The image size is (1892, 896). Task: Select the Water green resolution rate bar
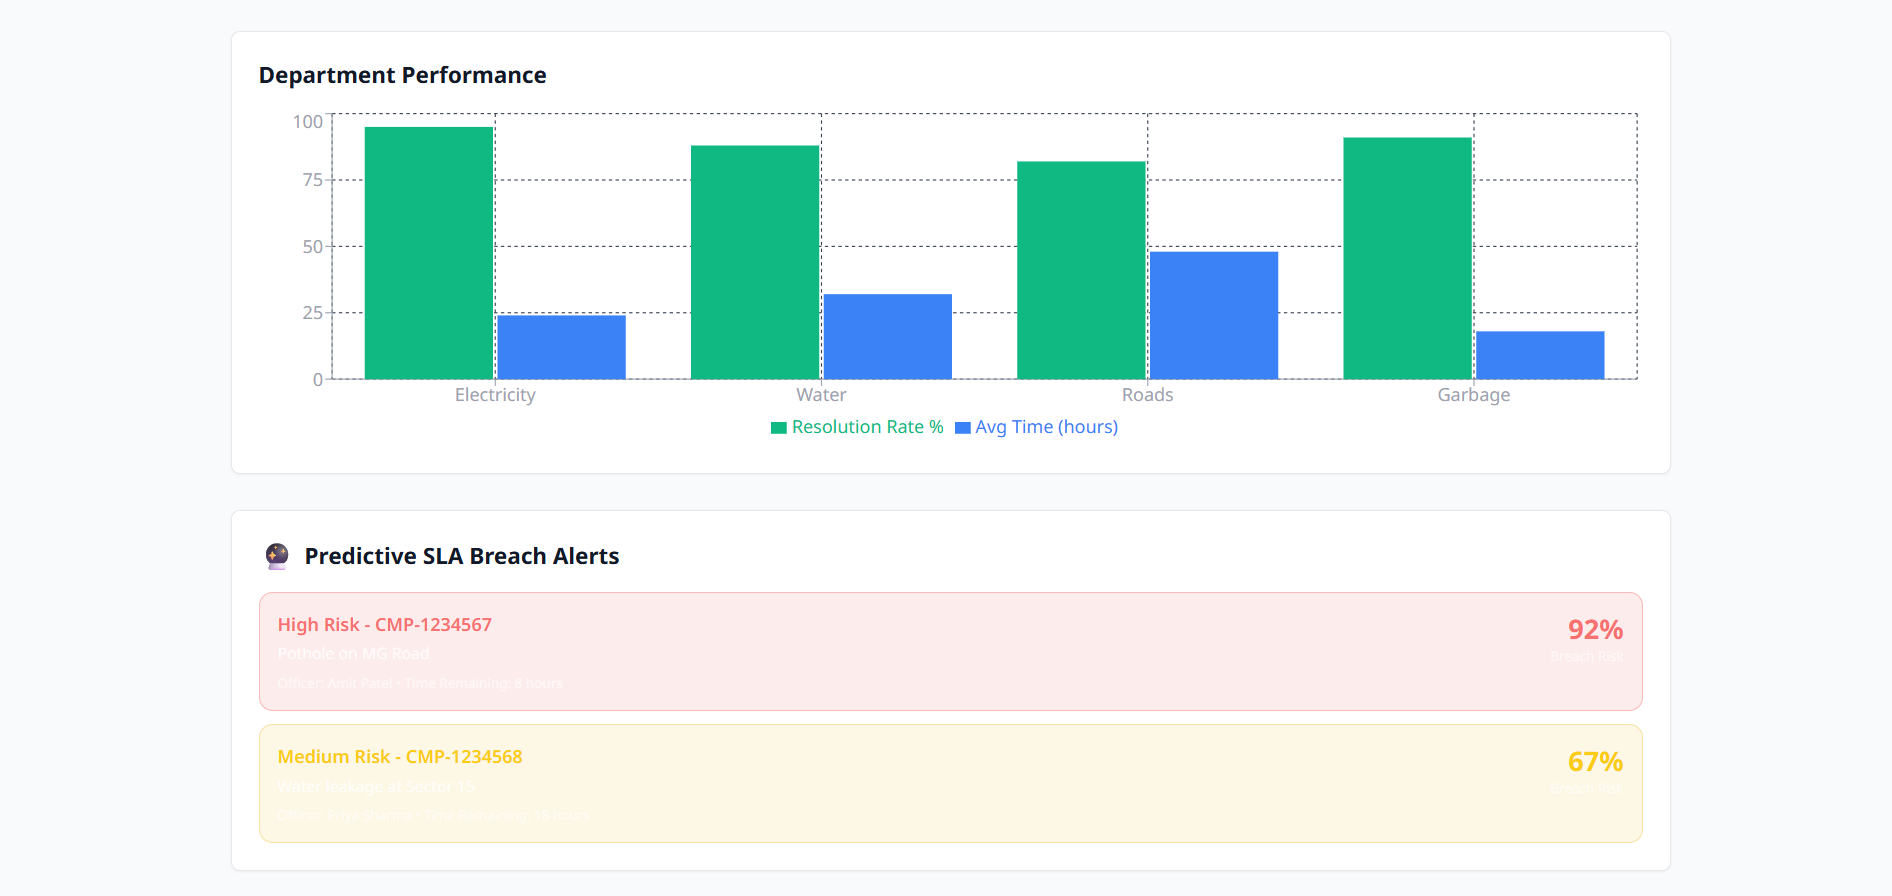pyautogui.click(x=755, y=262)
